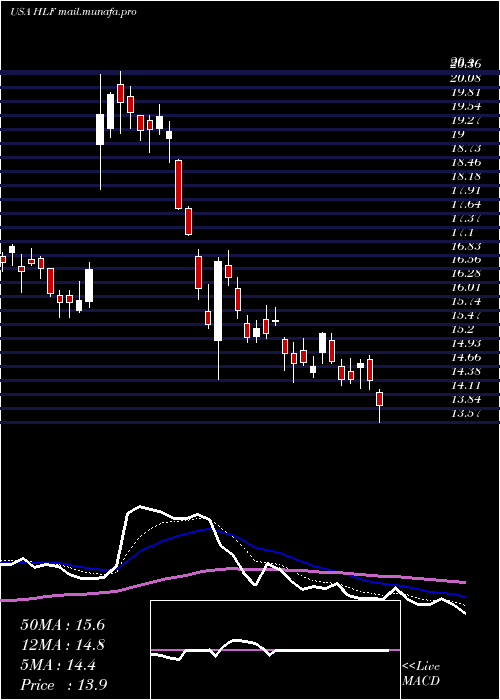The height and width of the screenshot is (700, 500).
Task: Click the 19.27 price axis label
Action: [x=465, y=120]
